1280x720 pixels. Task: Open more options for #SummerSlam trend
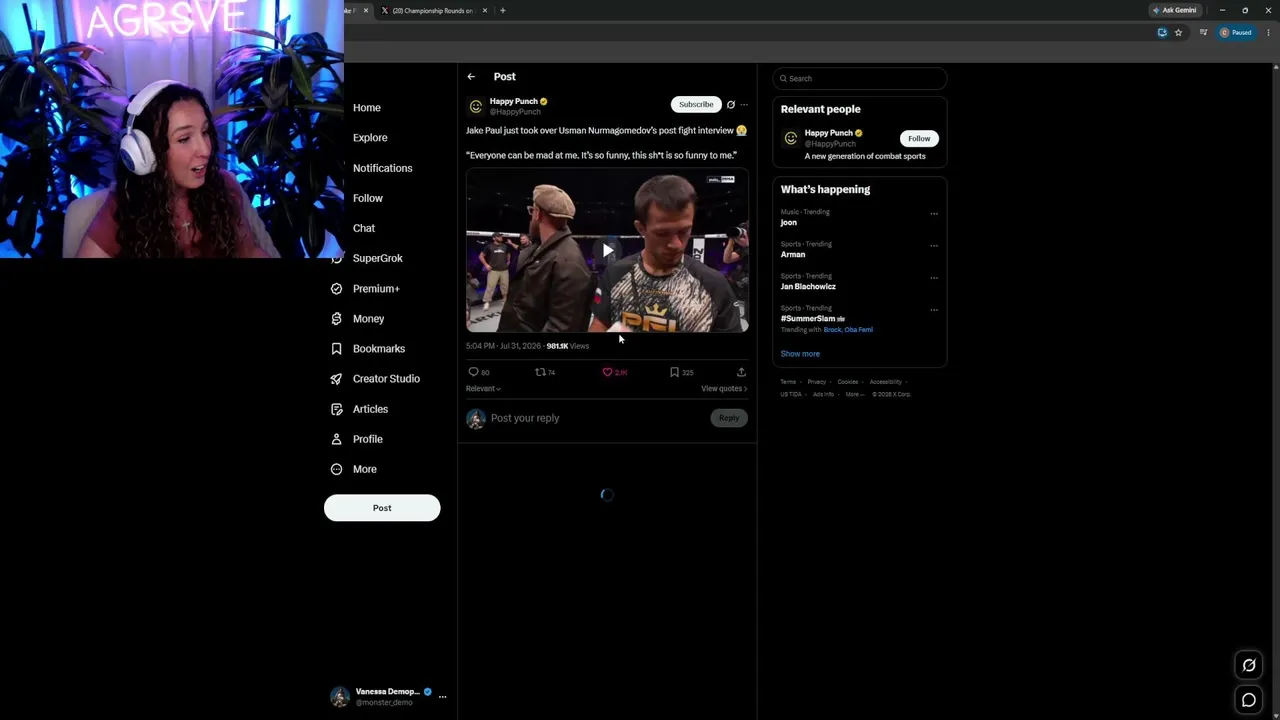click(934, 309)
